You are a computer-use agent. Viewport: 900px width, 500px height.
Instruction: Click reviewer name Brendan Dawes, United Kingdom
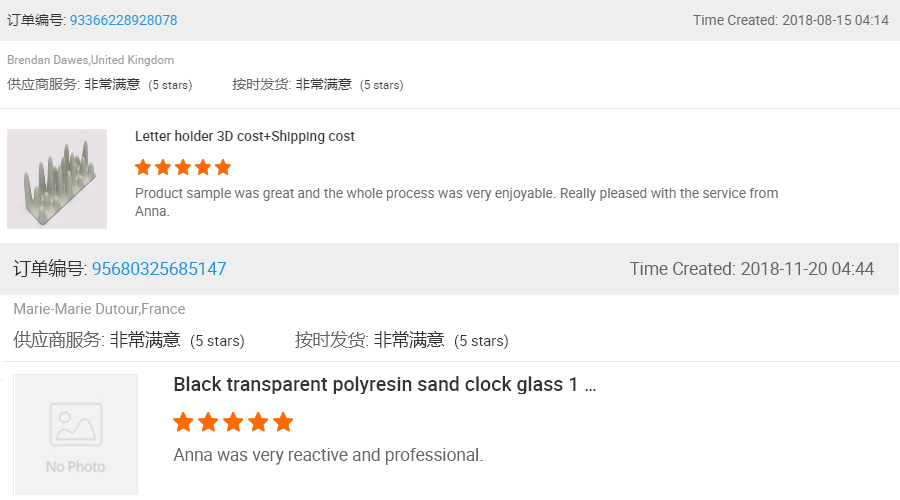click(x=90, y=60)
